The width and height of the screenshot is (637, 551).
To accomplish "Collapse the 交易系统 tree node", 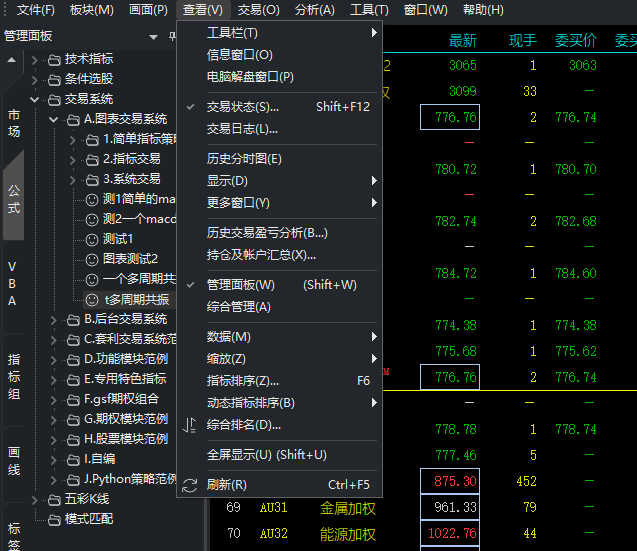I will [35, 99].
